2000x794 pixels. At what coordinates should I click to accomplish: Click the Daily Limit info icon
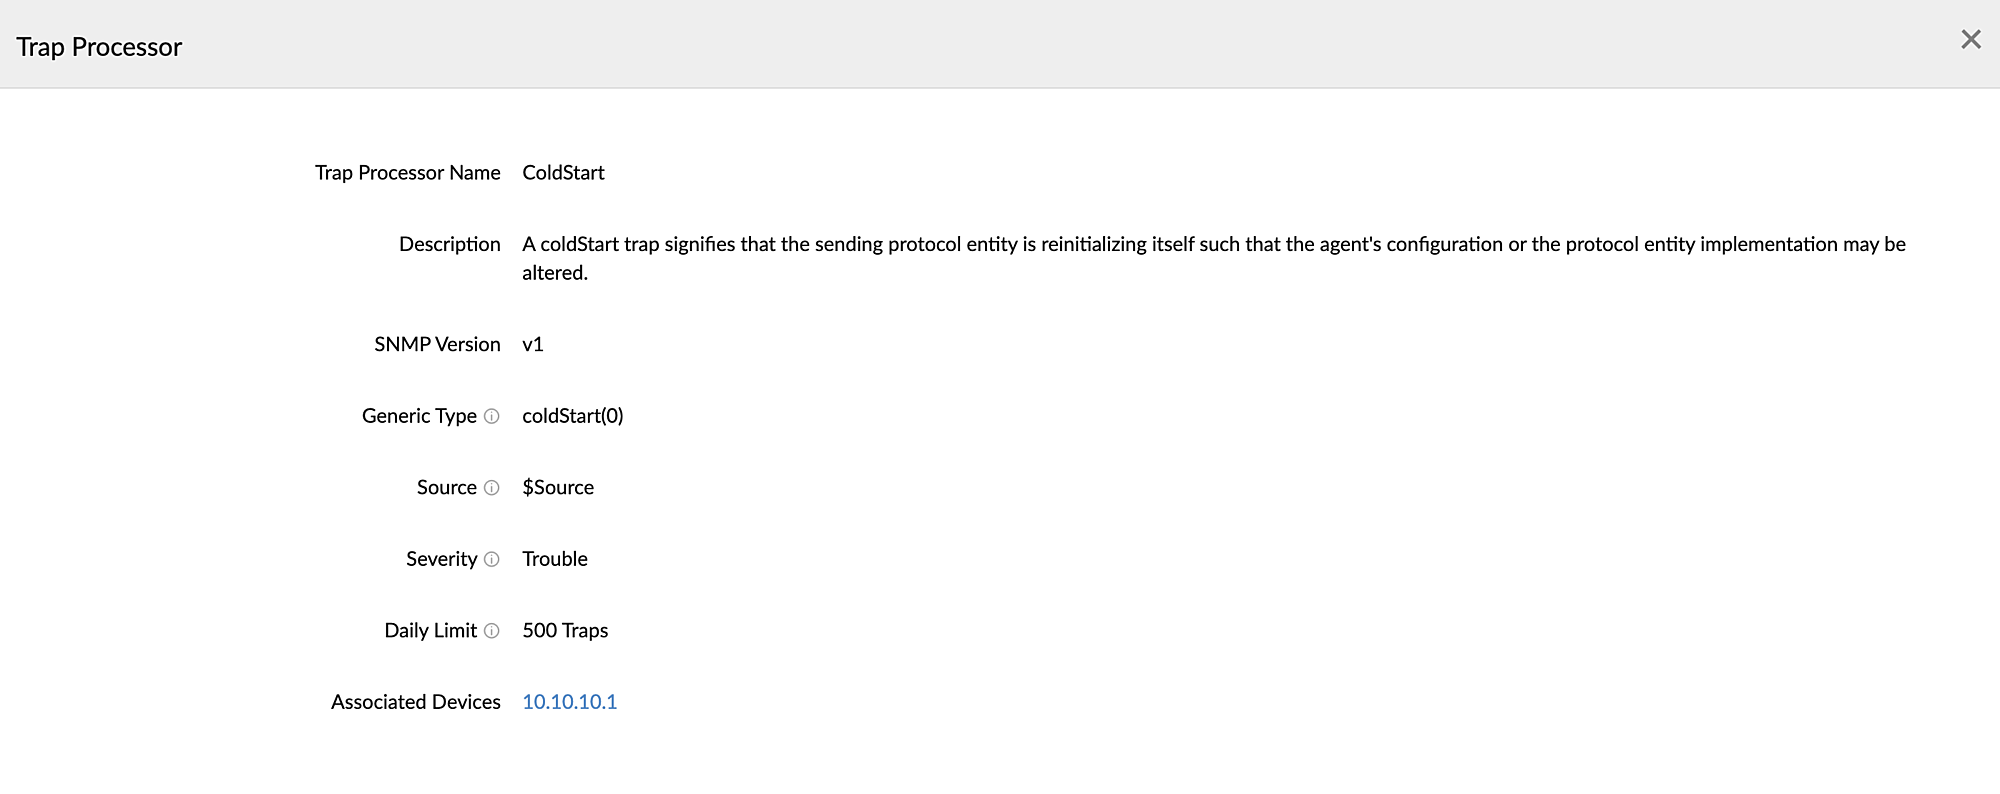[491, 631]
